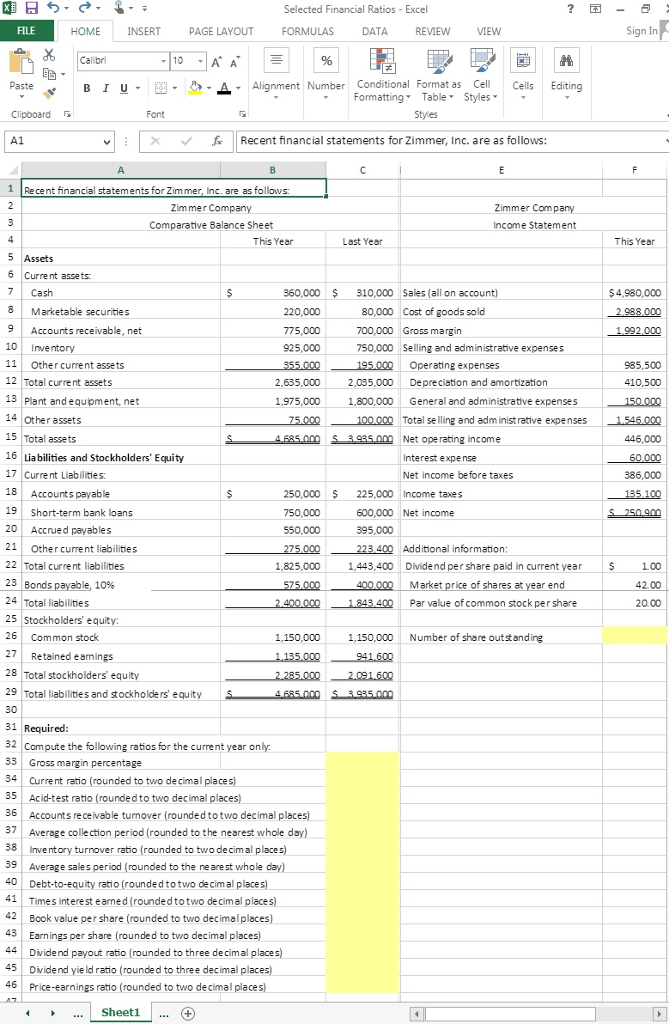Click the Select All corner button
This screenshot has height=1024, width=669.
pyautogui.click(x=11, y=170)
